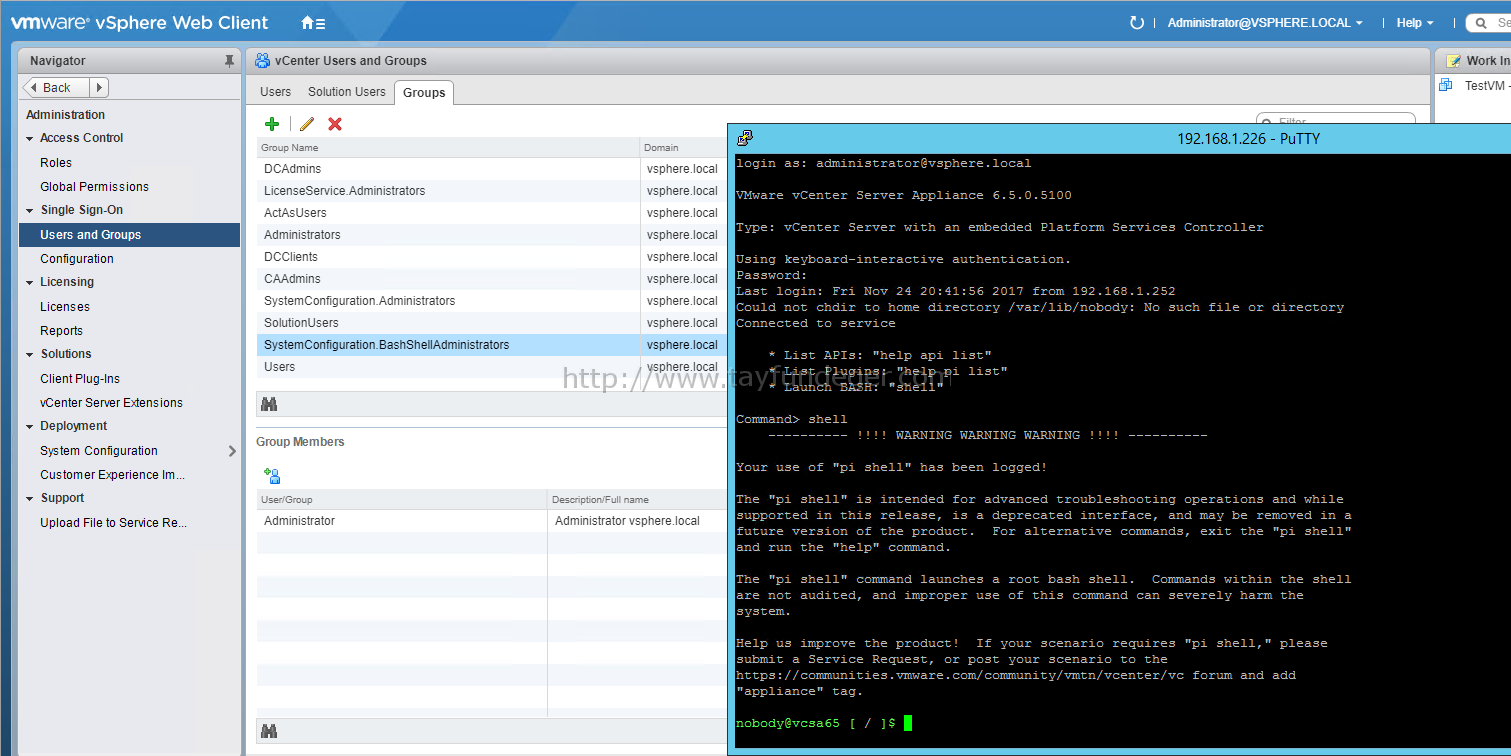Pin the Navigator panel
This screenshot has width=1511, height=756.
[x=229, y=61]
